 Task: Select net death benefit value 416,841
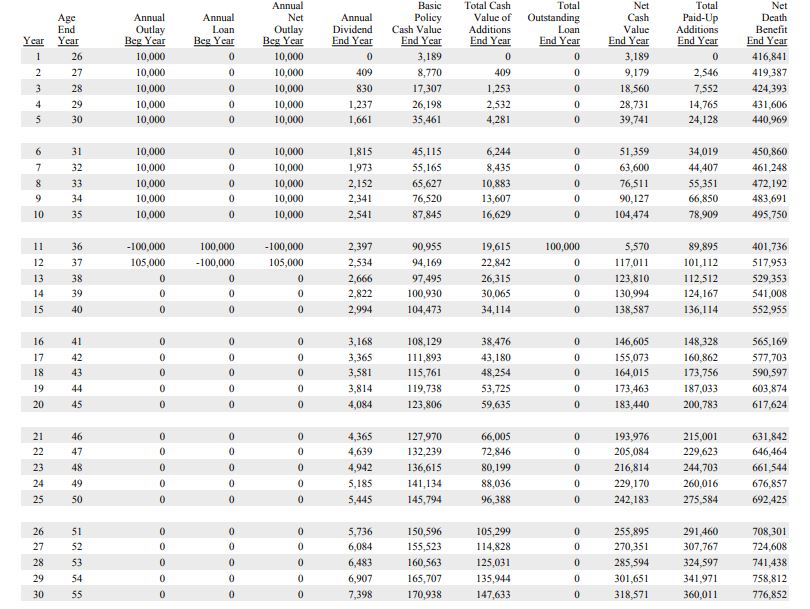[770, 57]
